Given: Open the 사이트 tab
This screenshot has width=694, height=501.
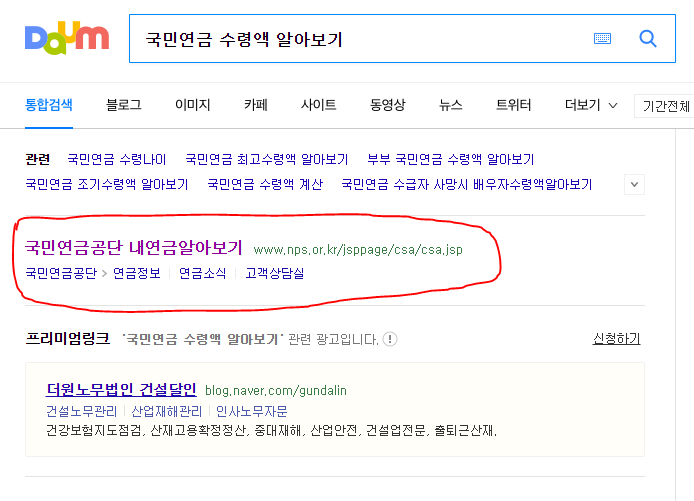Looking at the screenshot, I should coord(319,105).
